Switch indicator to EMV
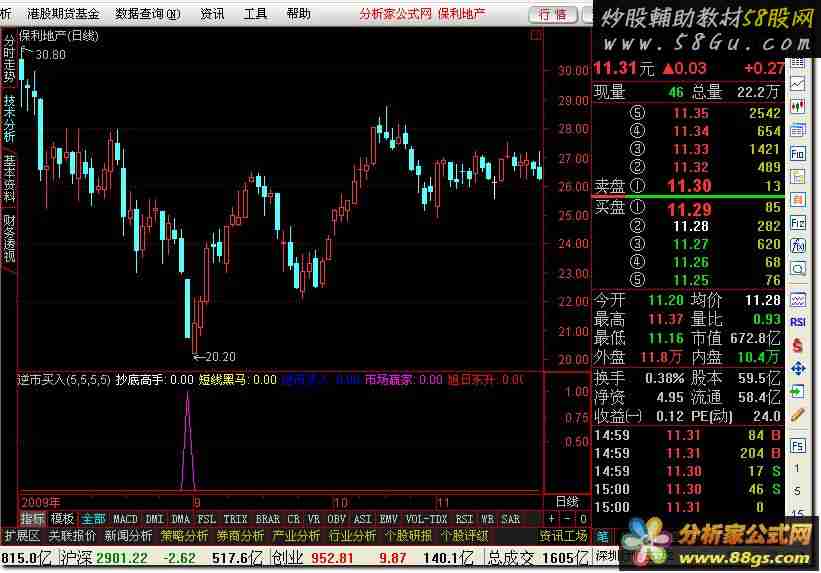Image resolution: width=821 pixels, height=573 pixels. tap(389, 519)
